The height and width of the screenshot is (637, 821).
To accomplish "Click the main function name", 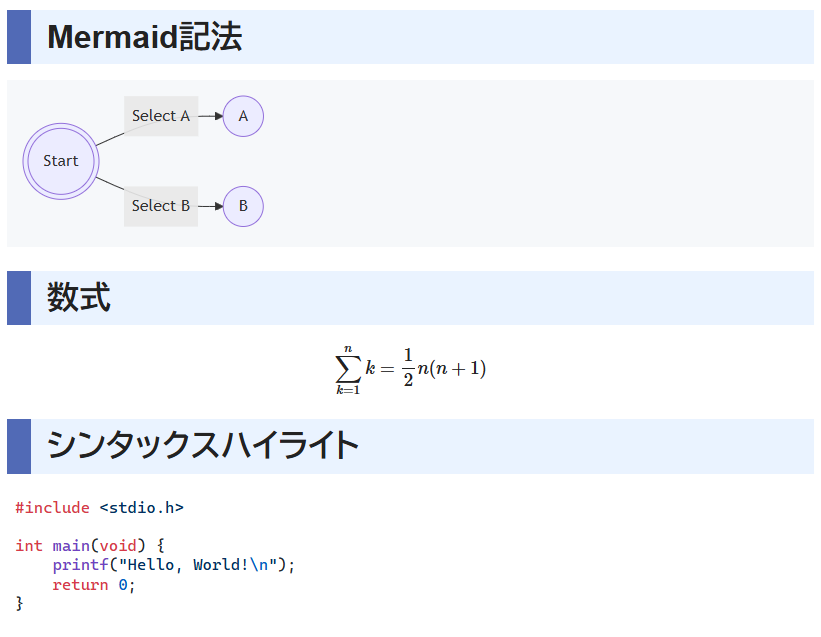I will coord(71,546).
